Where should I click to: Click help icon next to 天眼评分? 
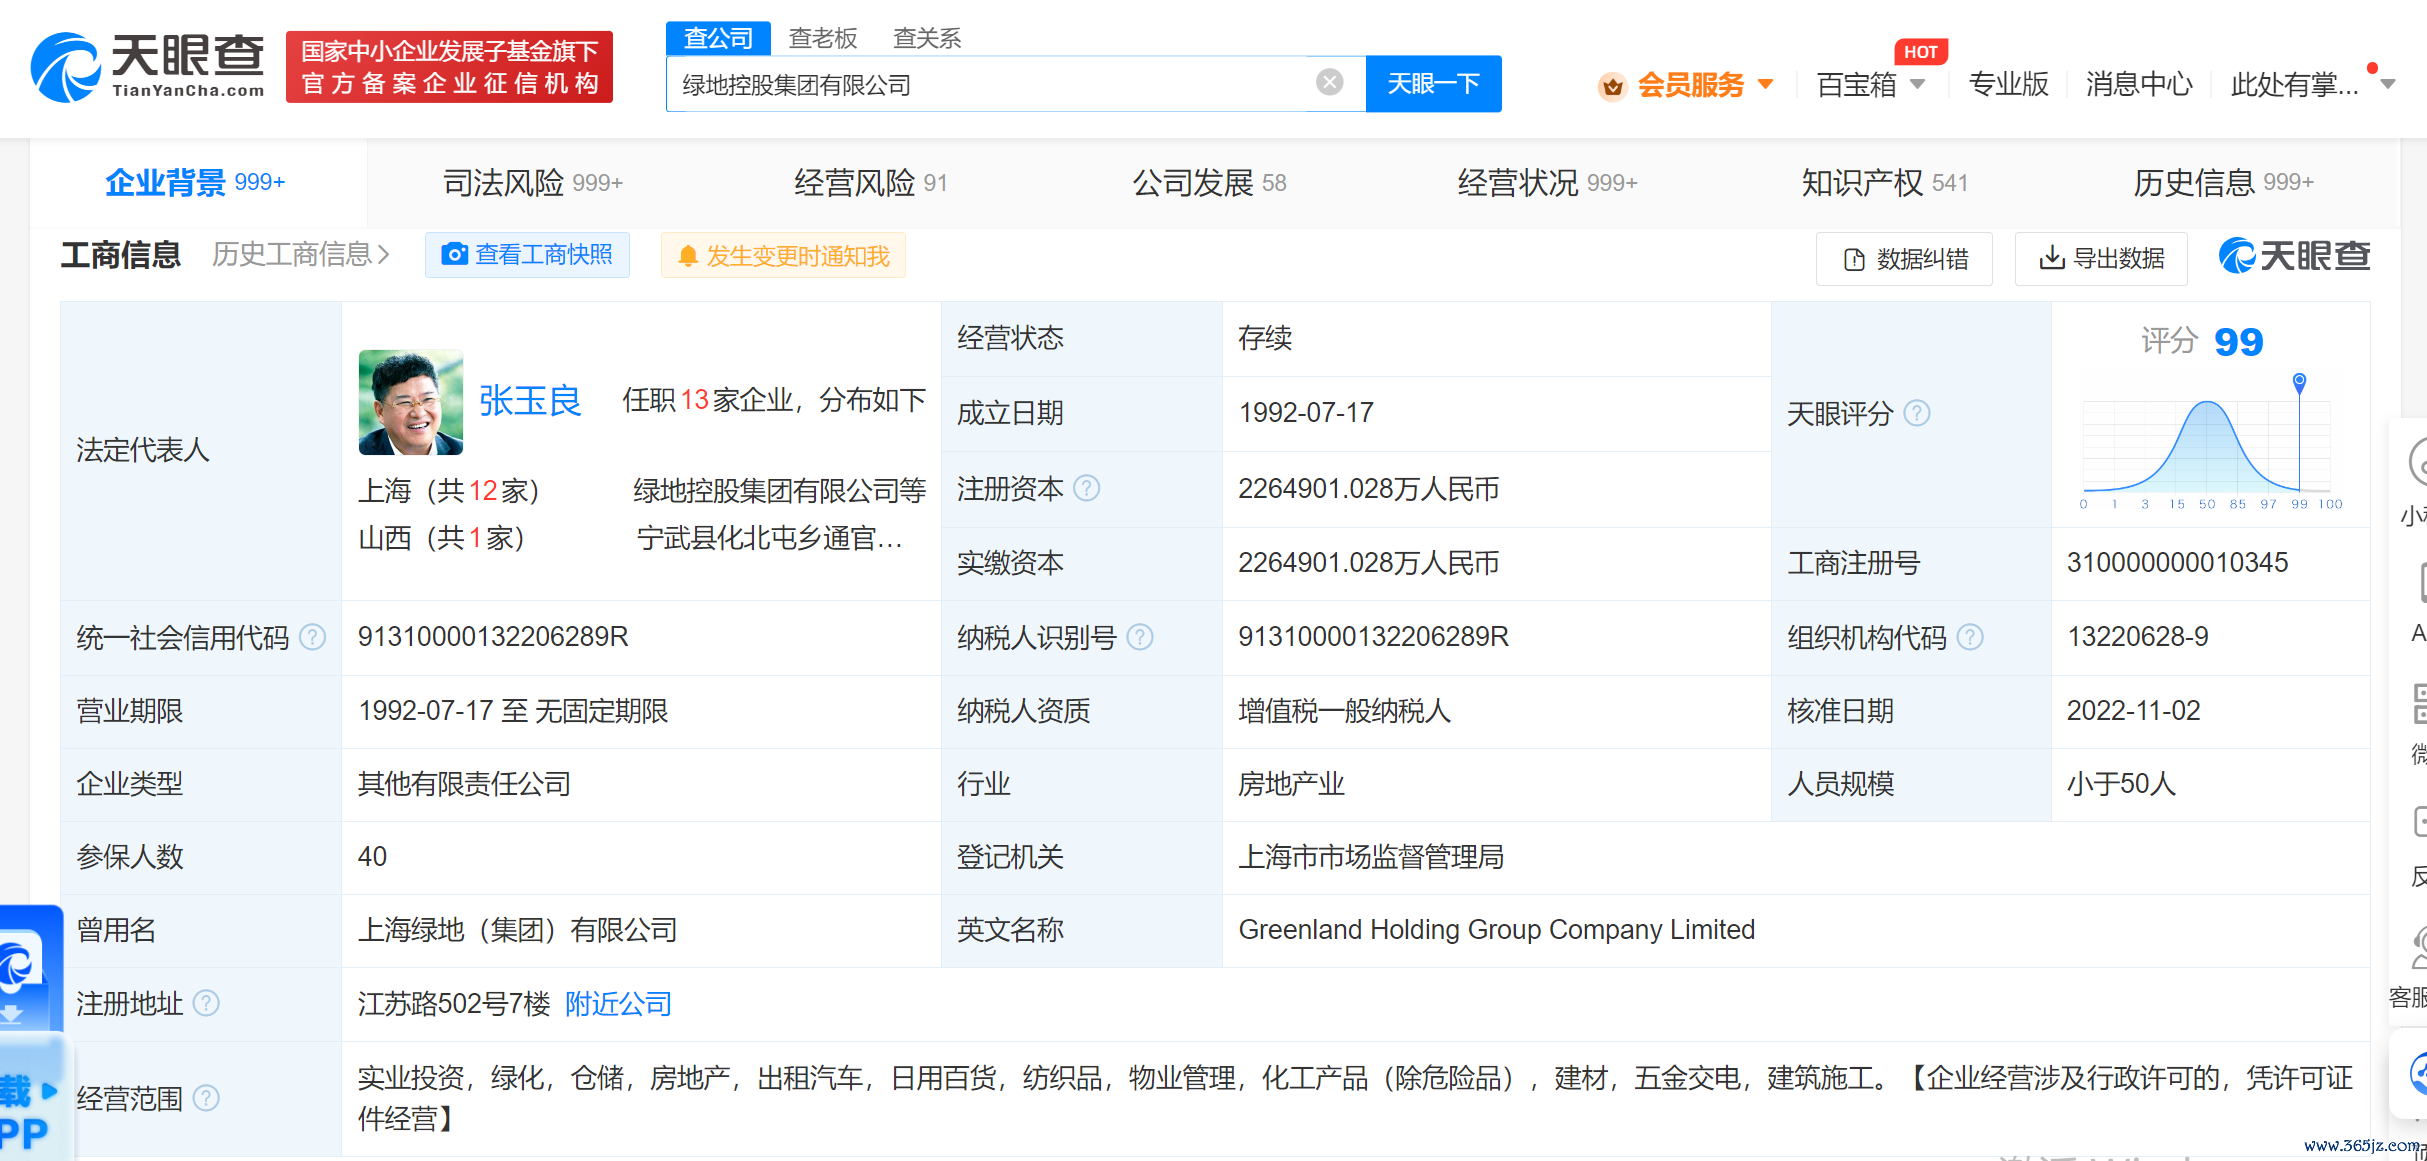1916,413
